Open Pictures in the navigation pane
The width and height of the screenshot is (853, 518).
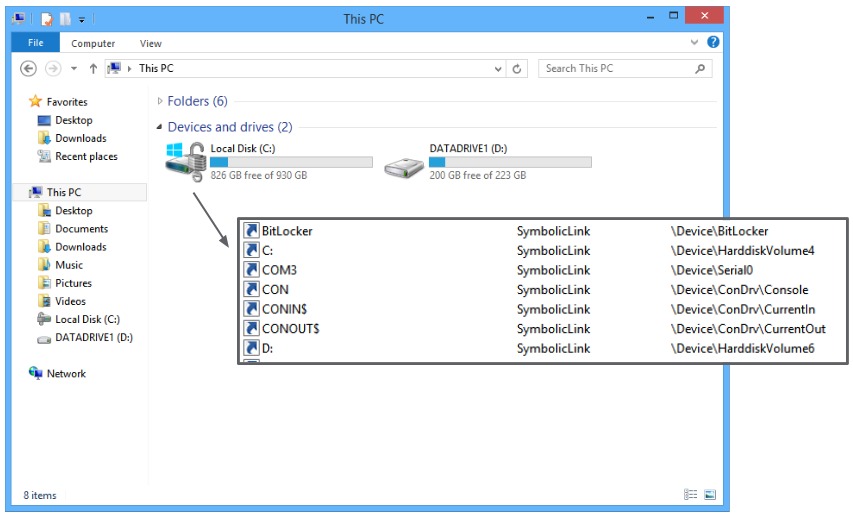coord(73,283)
